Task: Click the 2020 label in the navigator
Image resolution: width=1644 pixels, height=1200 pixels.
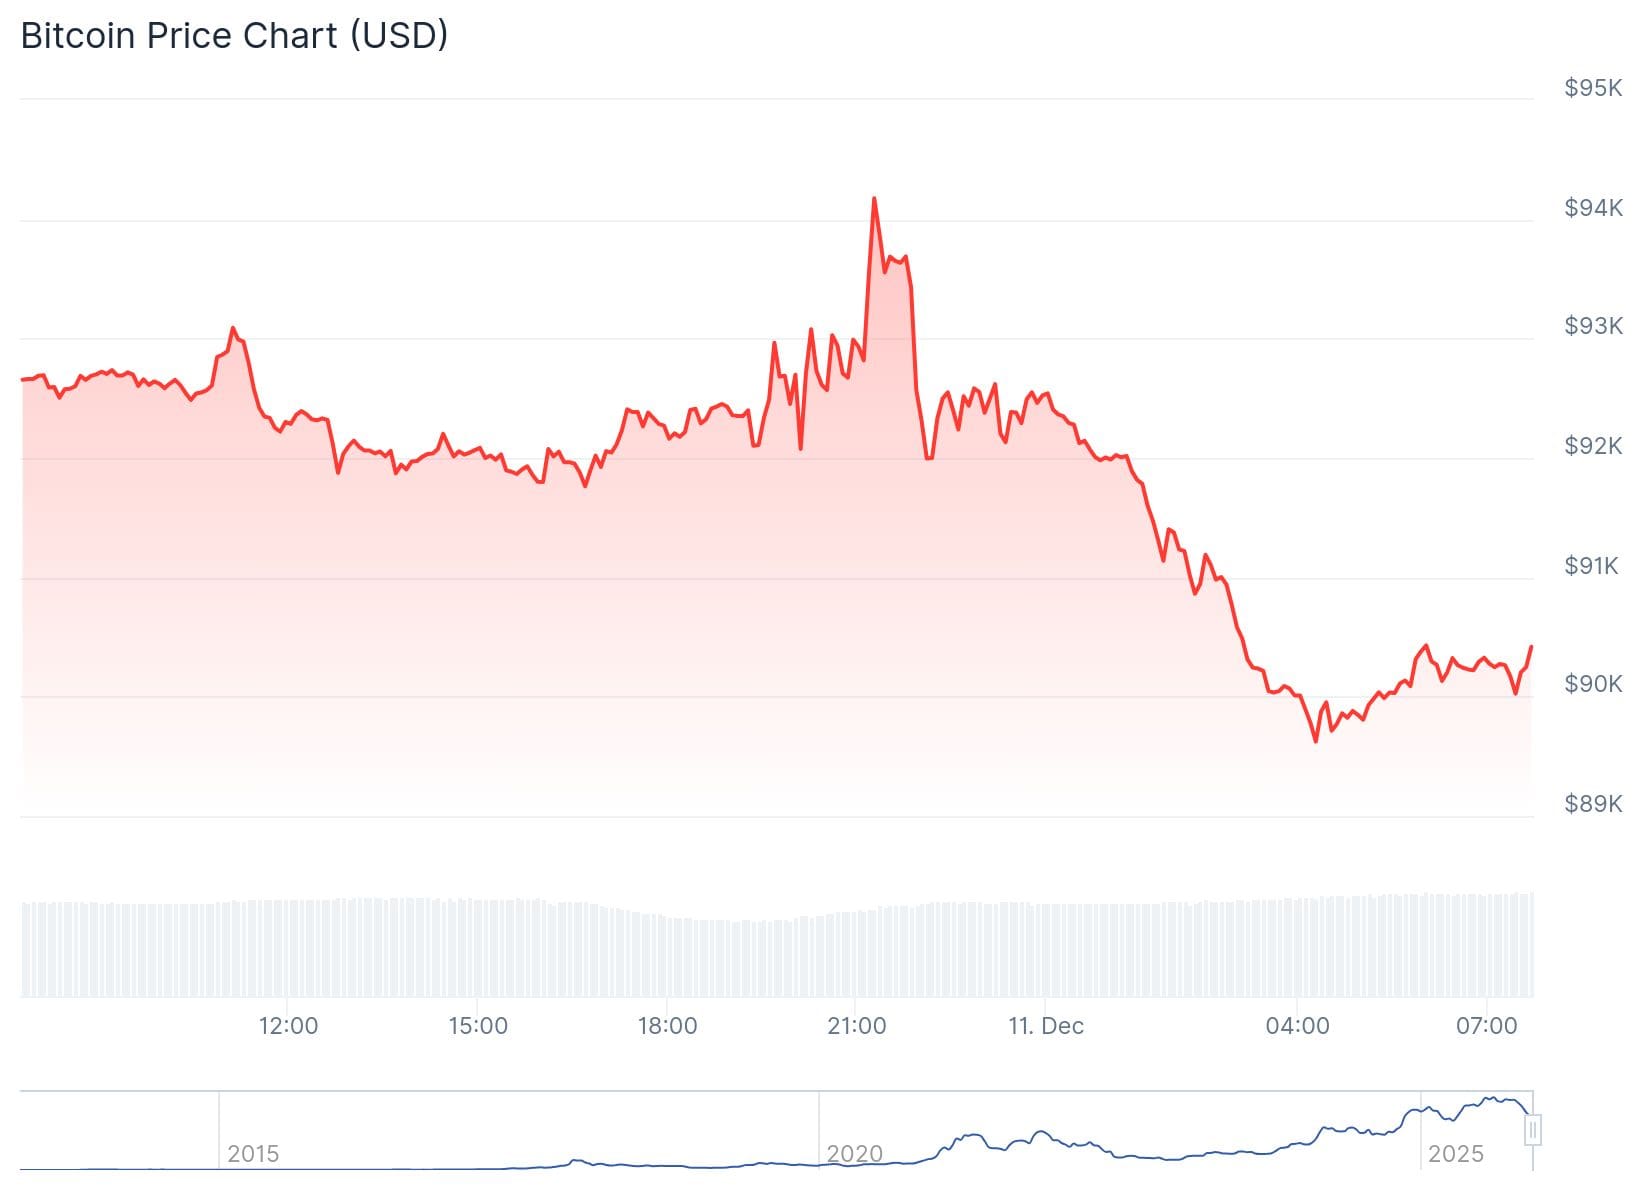Action: 855,1154
